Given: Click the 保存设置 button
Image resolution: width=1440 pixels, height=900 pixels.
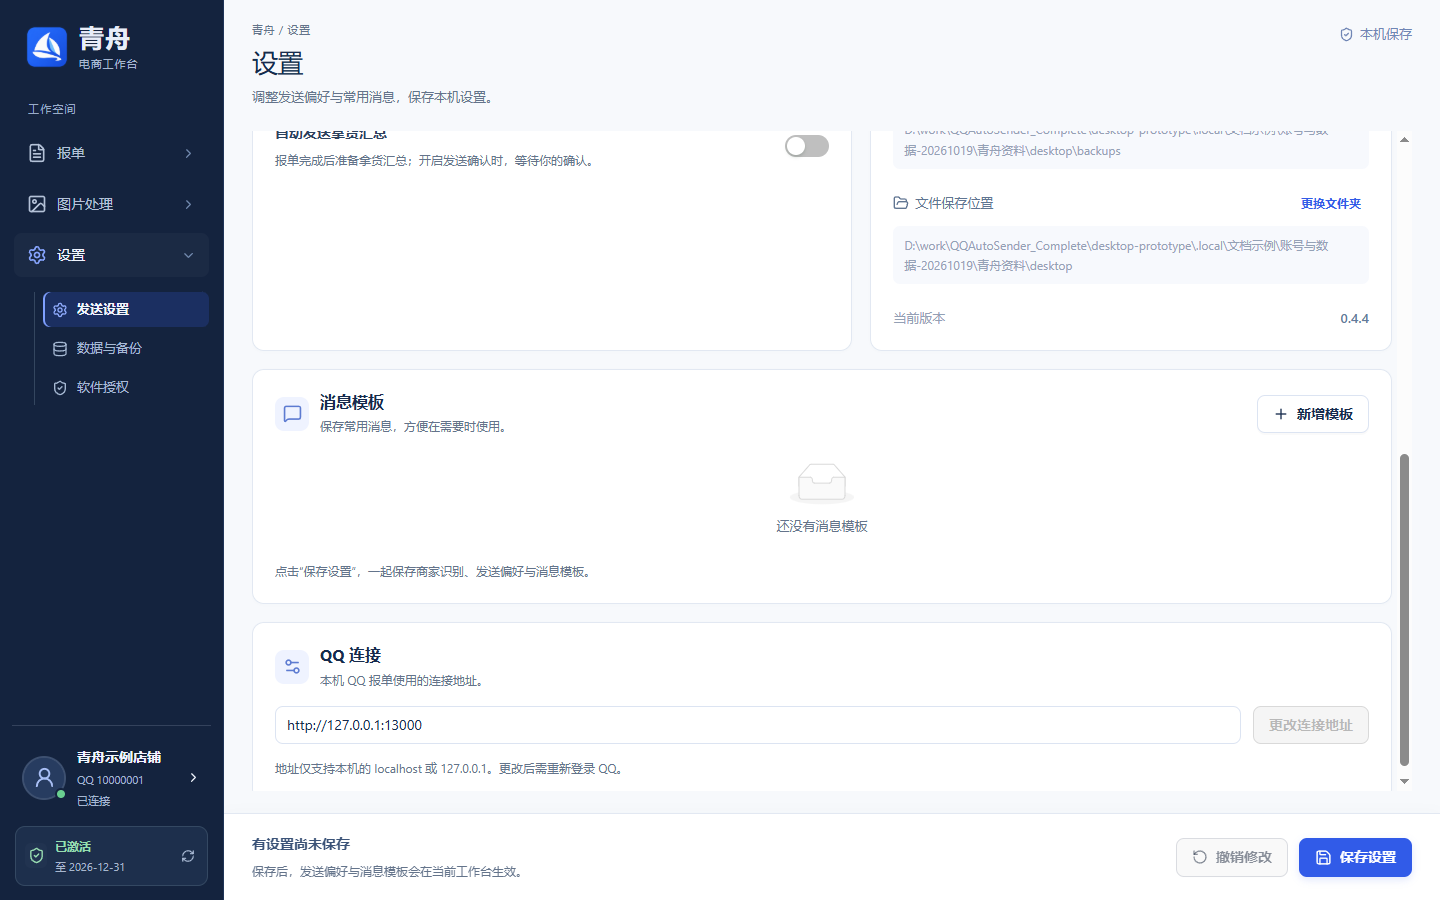Looking at the screenshot, I should (1355, 857).
